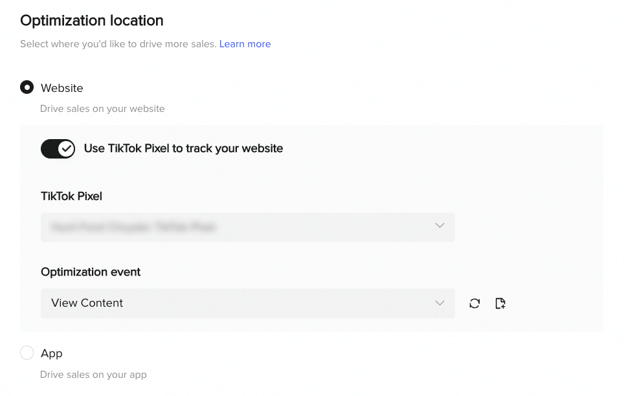This screenshot has height=396, width=624.
Task: Click the Website option label
Action: [62, 88]
